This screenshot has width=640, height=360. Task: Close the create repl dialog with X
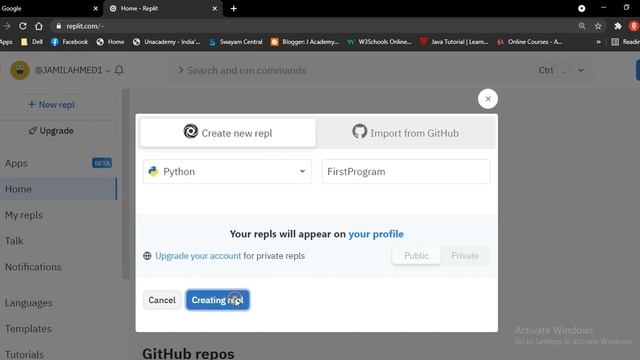(488, 99)
